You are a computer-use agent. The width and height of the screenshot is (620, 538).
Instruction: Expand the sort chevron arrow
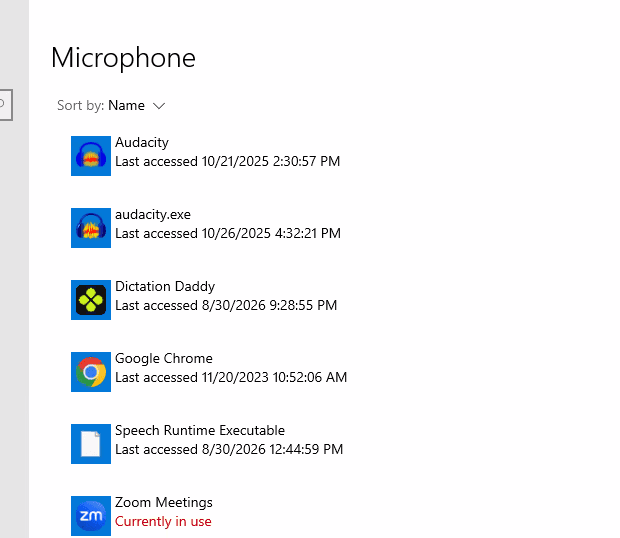click(x=159, y=106)
